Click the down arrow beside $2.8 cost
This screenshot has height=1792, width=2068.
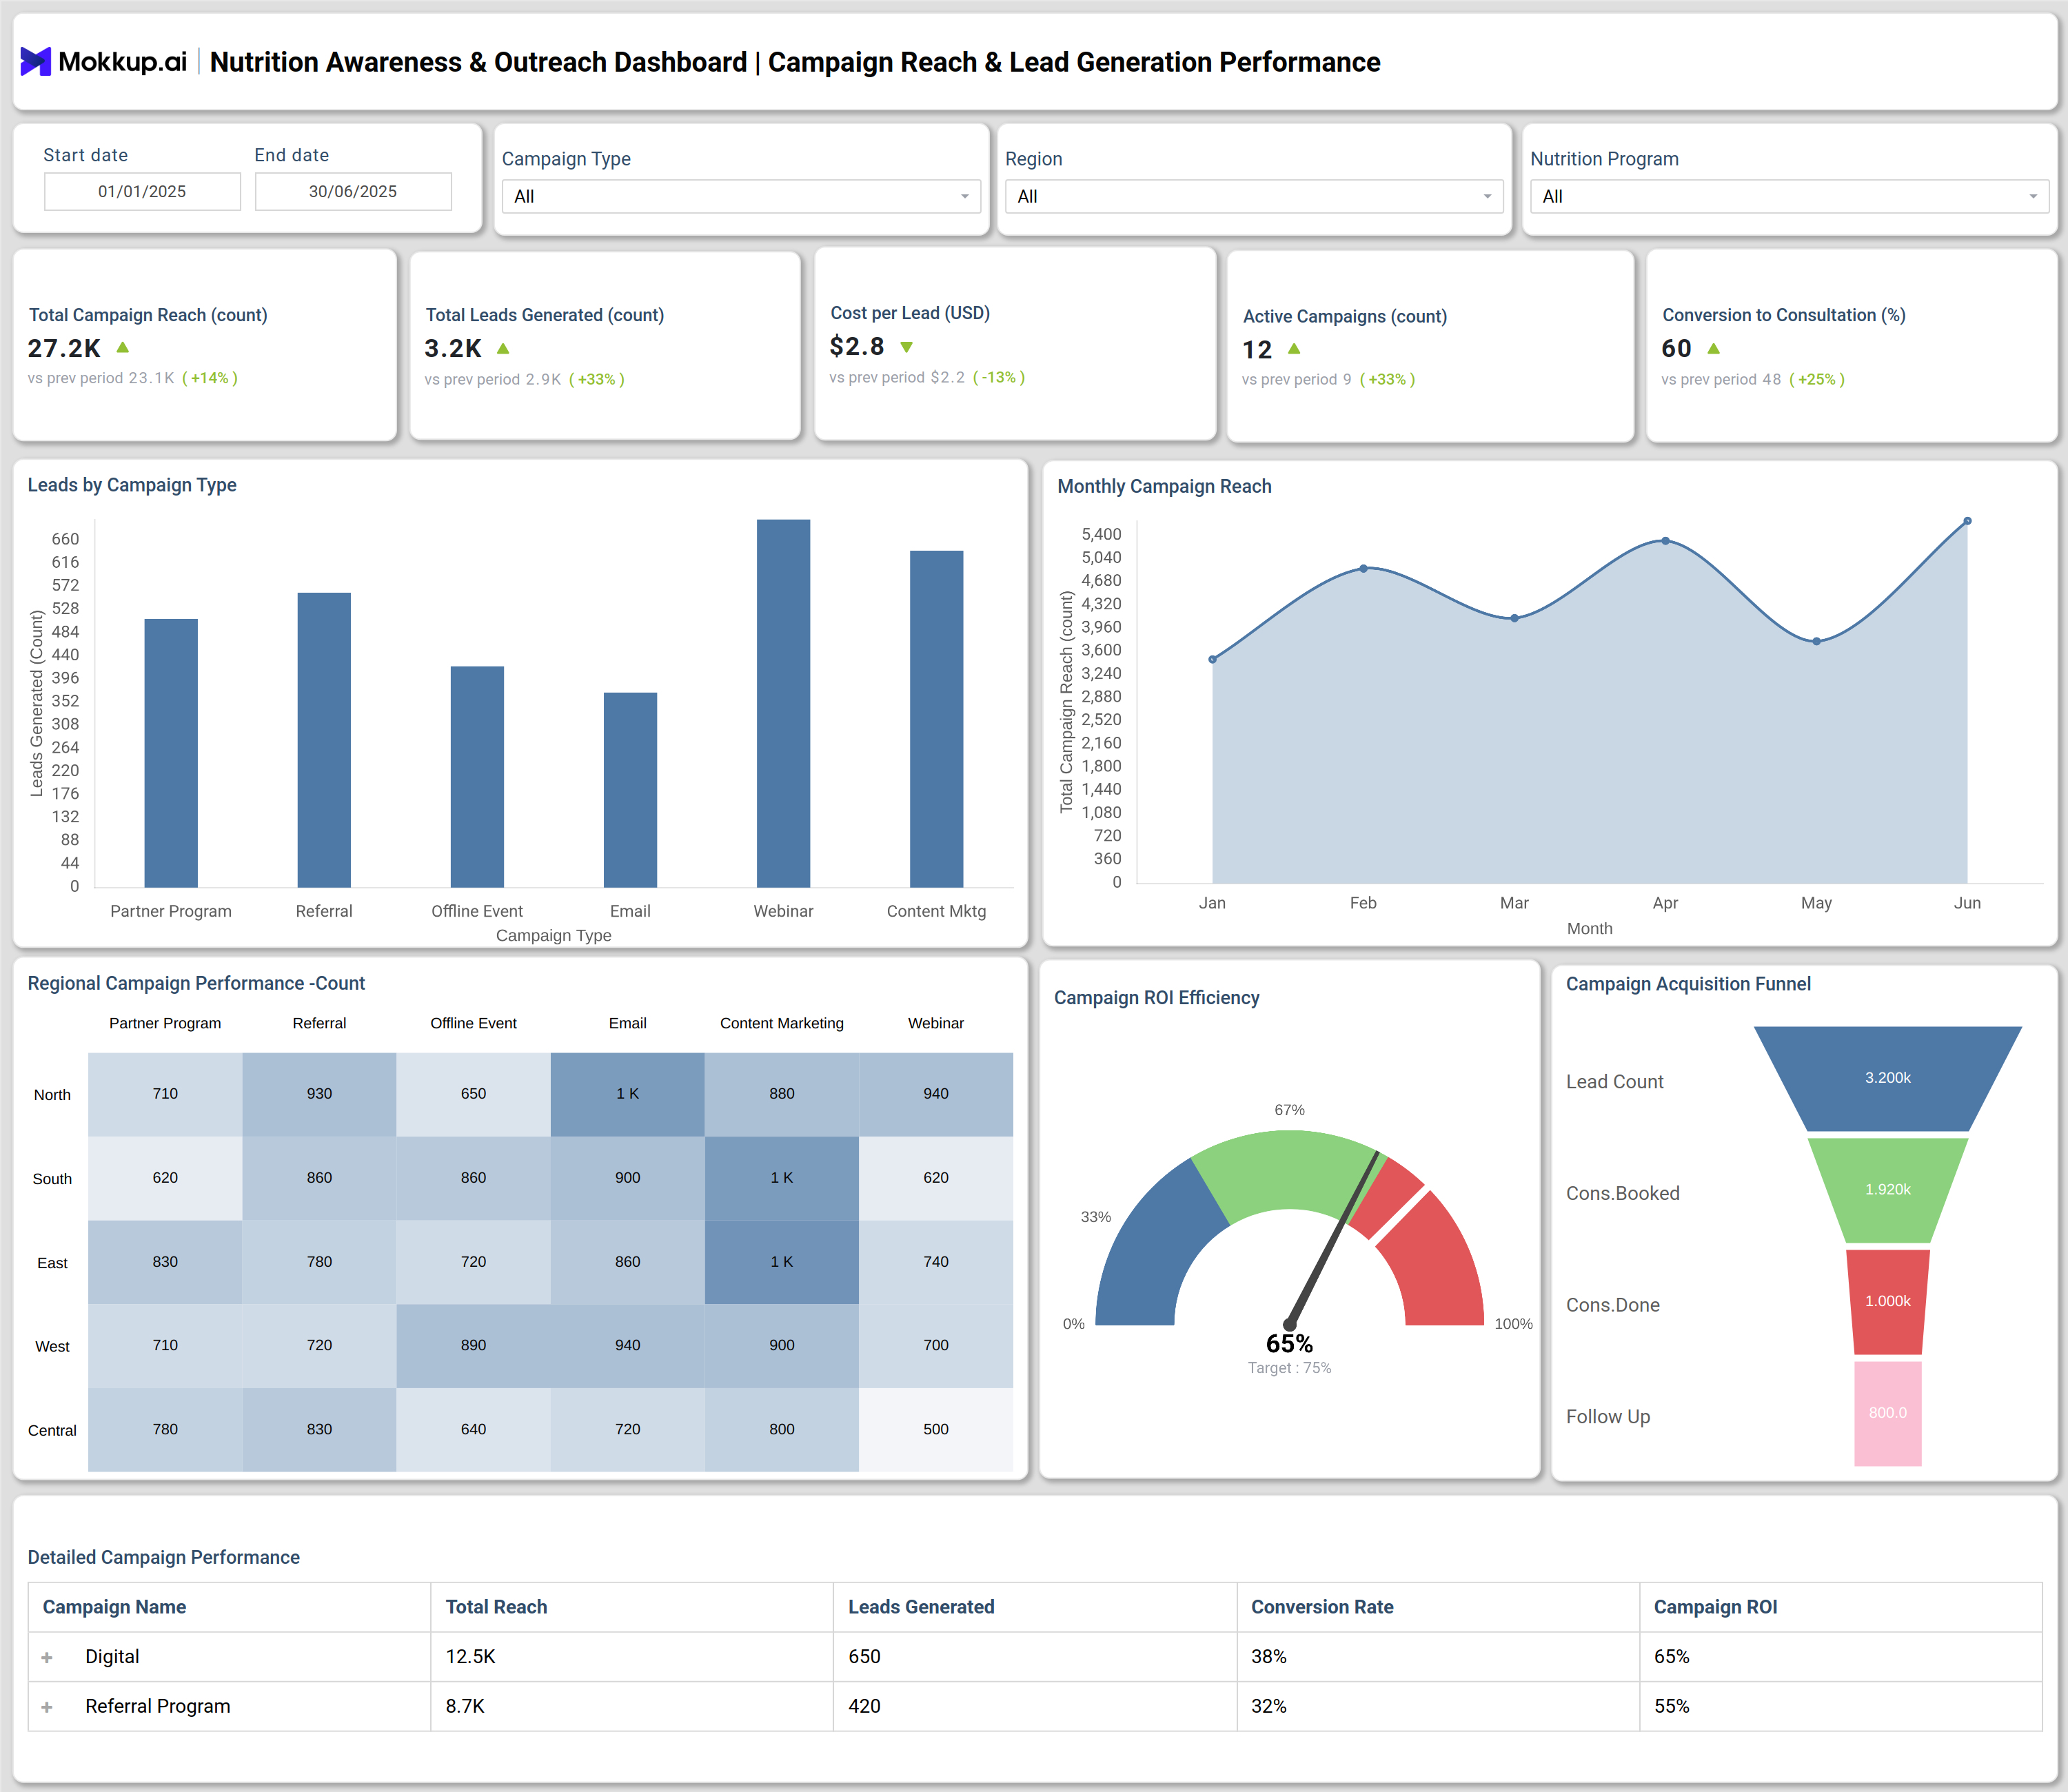(907, 347)
